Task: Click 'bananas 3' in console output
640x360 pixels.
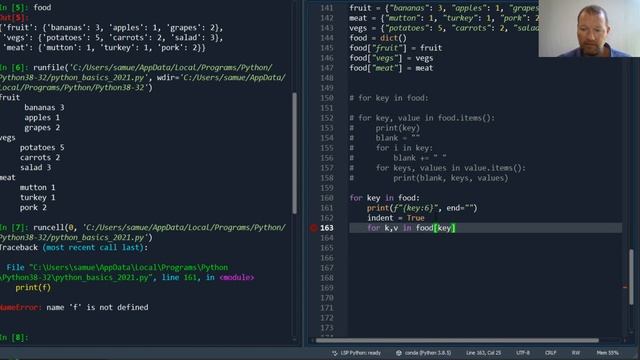Action: [x=44, y=107]
